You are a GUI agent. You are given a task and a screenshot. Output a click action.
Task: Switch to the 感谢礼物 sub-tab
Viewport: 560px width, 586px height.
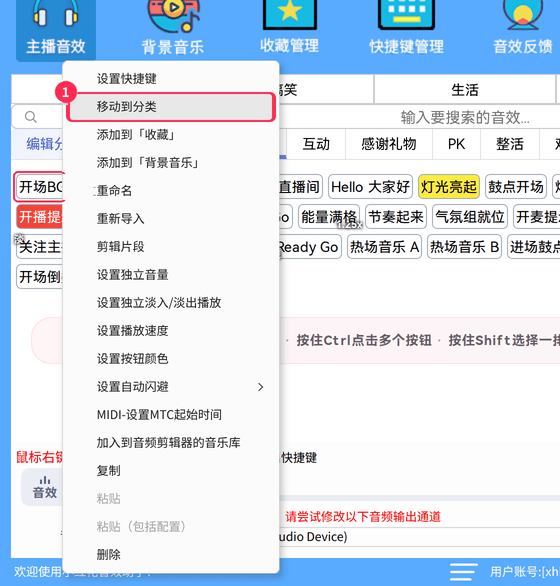point(389,144)
